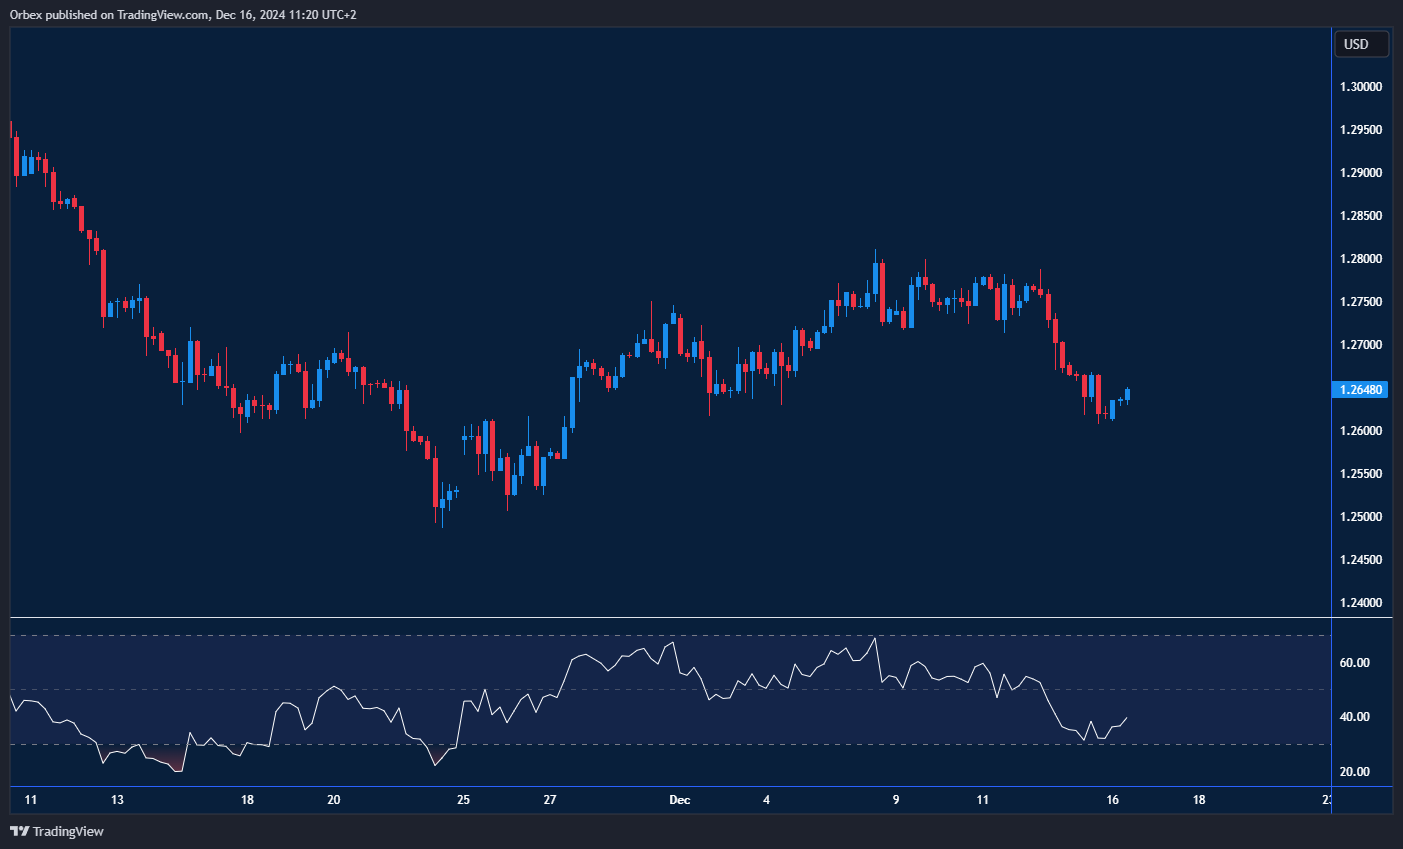
Task: Click the Orbex published on TradingView.com header
Action: click(x=183, y=14)
